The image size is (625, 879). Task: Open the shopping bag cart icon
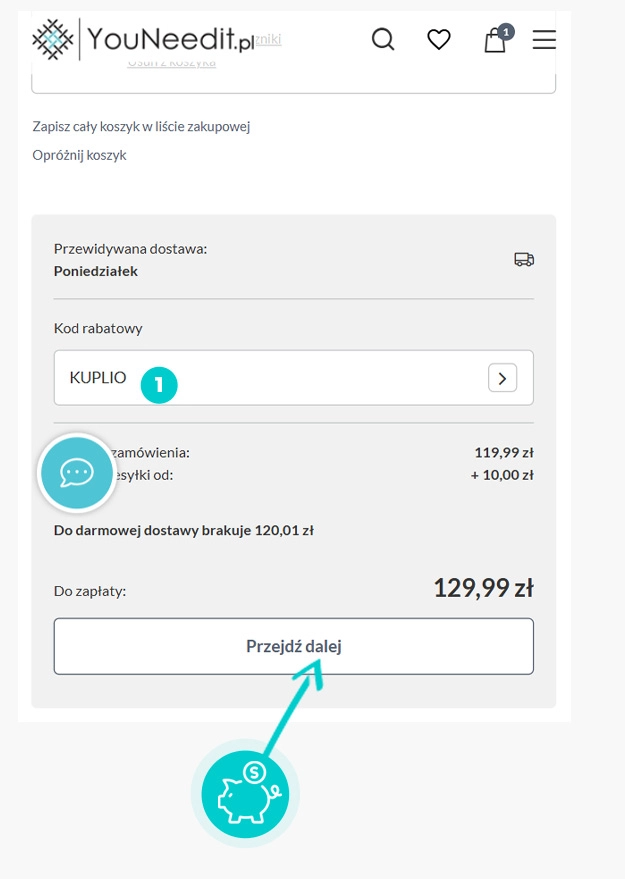tap(494, 42)
